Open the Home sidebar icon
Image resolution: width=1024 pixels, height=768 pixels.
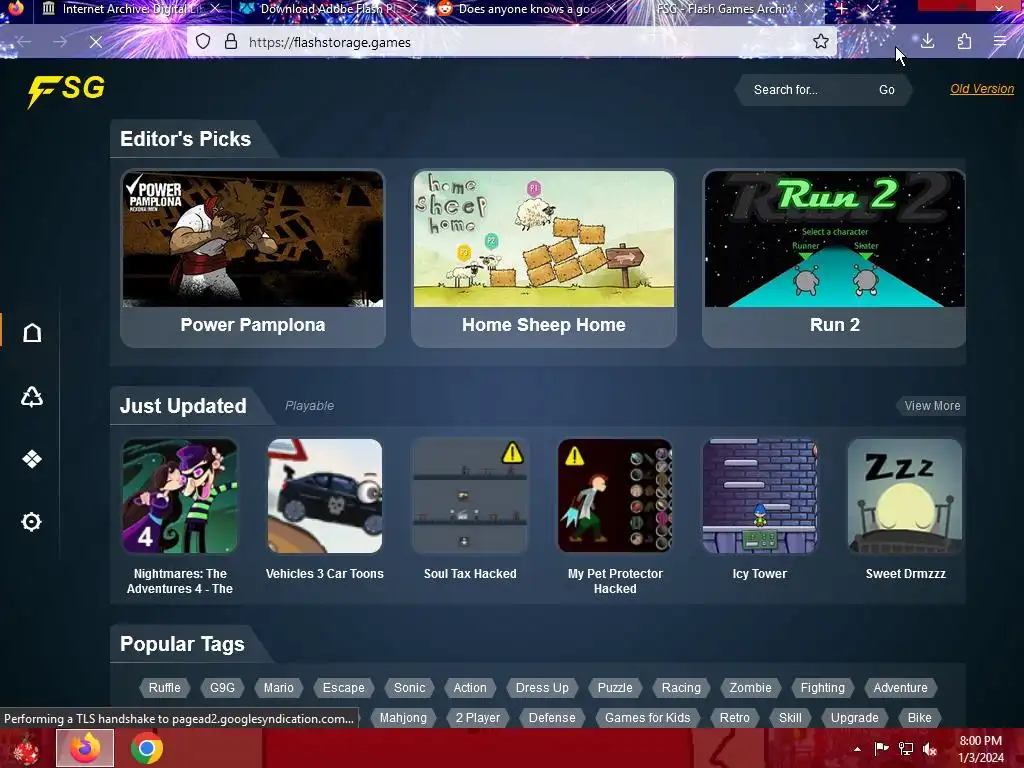(x=32, y=332)
